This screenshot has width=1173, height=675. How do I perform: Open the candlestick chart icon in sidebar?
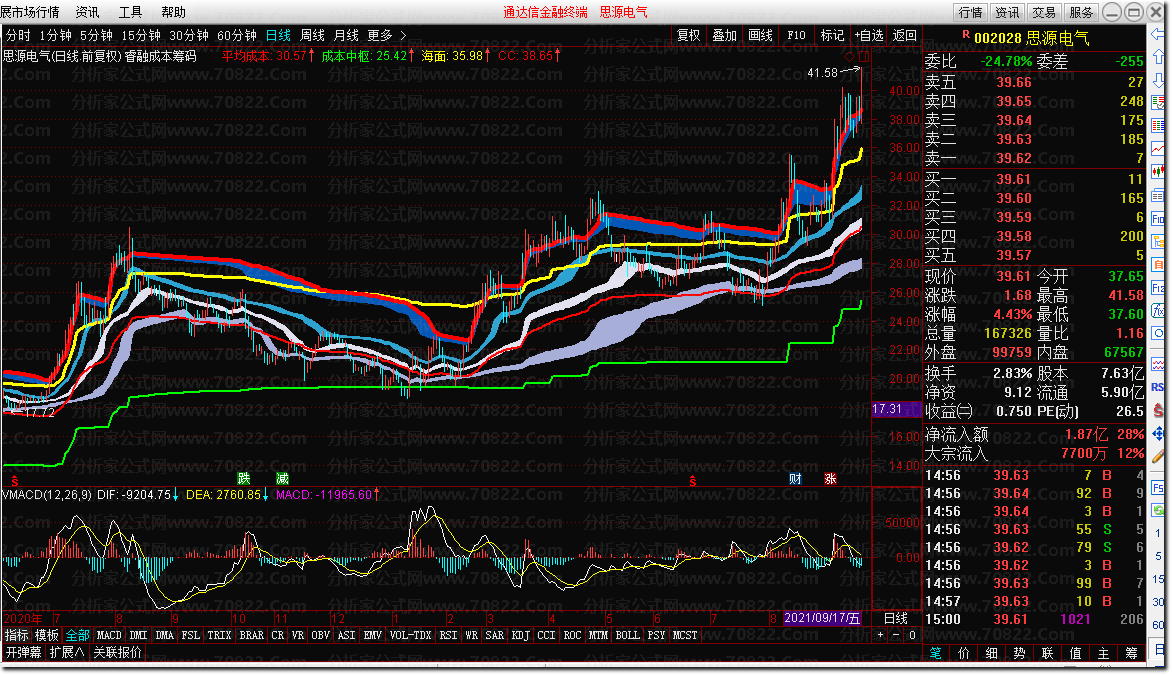1158,172
